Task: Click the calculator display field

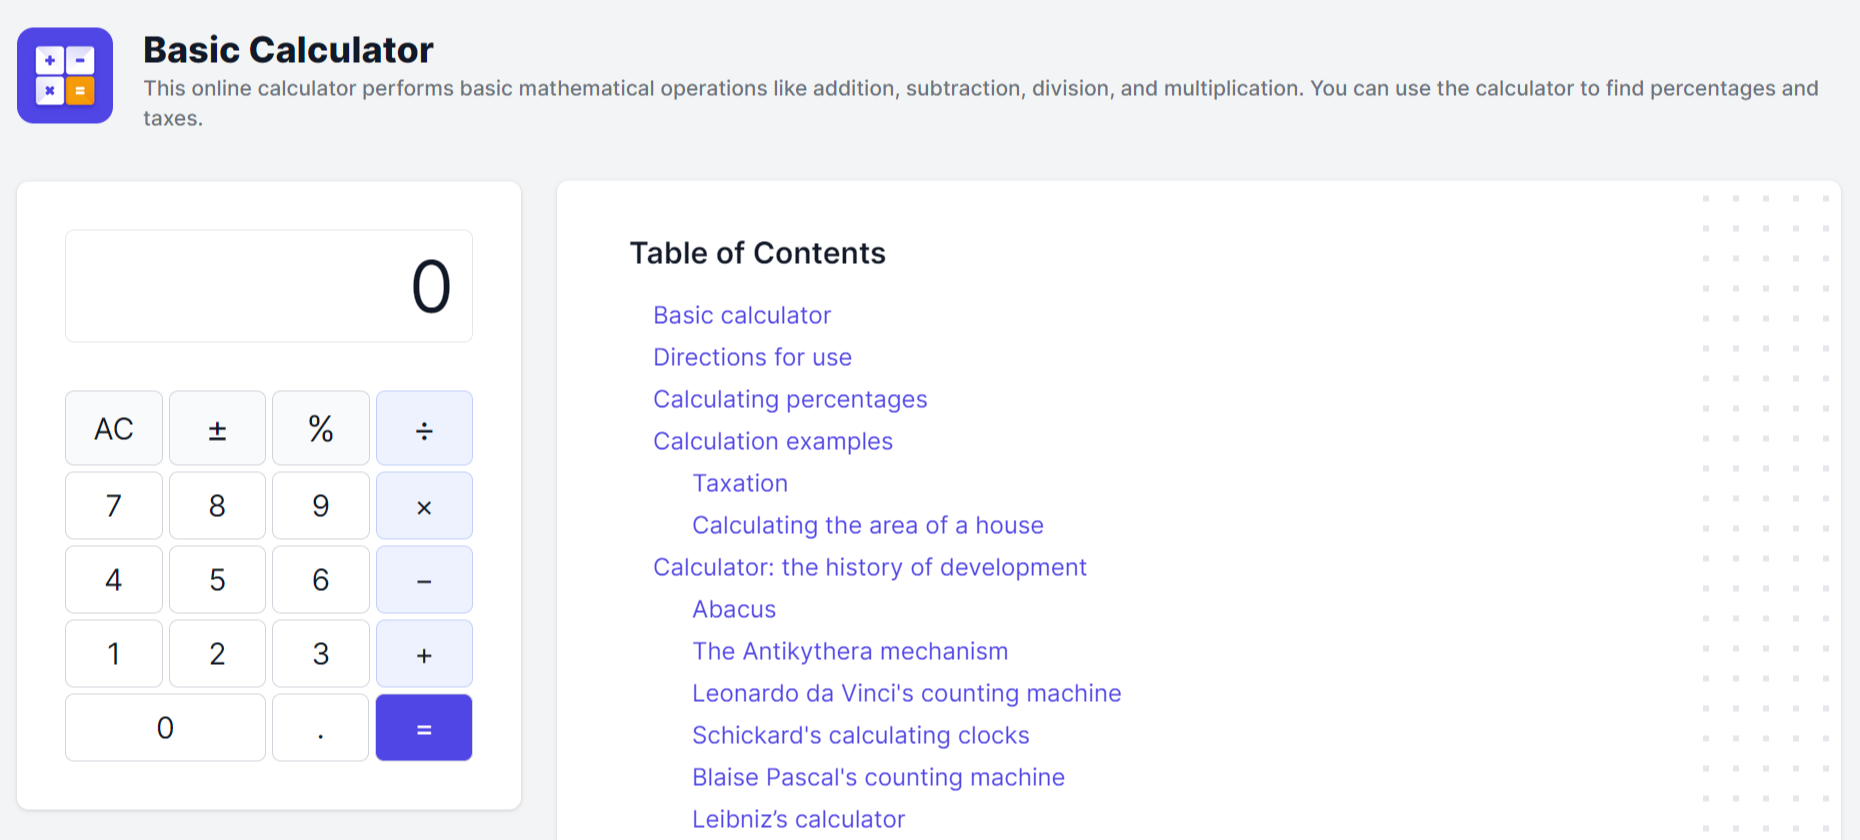Action: pos(269,287)
